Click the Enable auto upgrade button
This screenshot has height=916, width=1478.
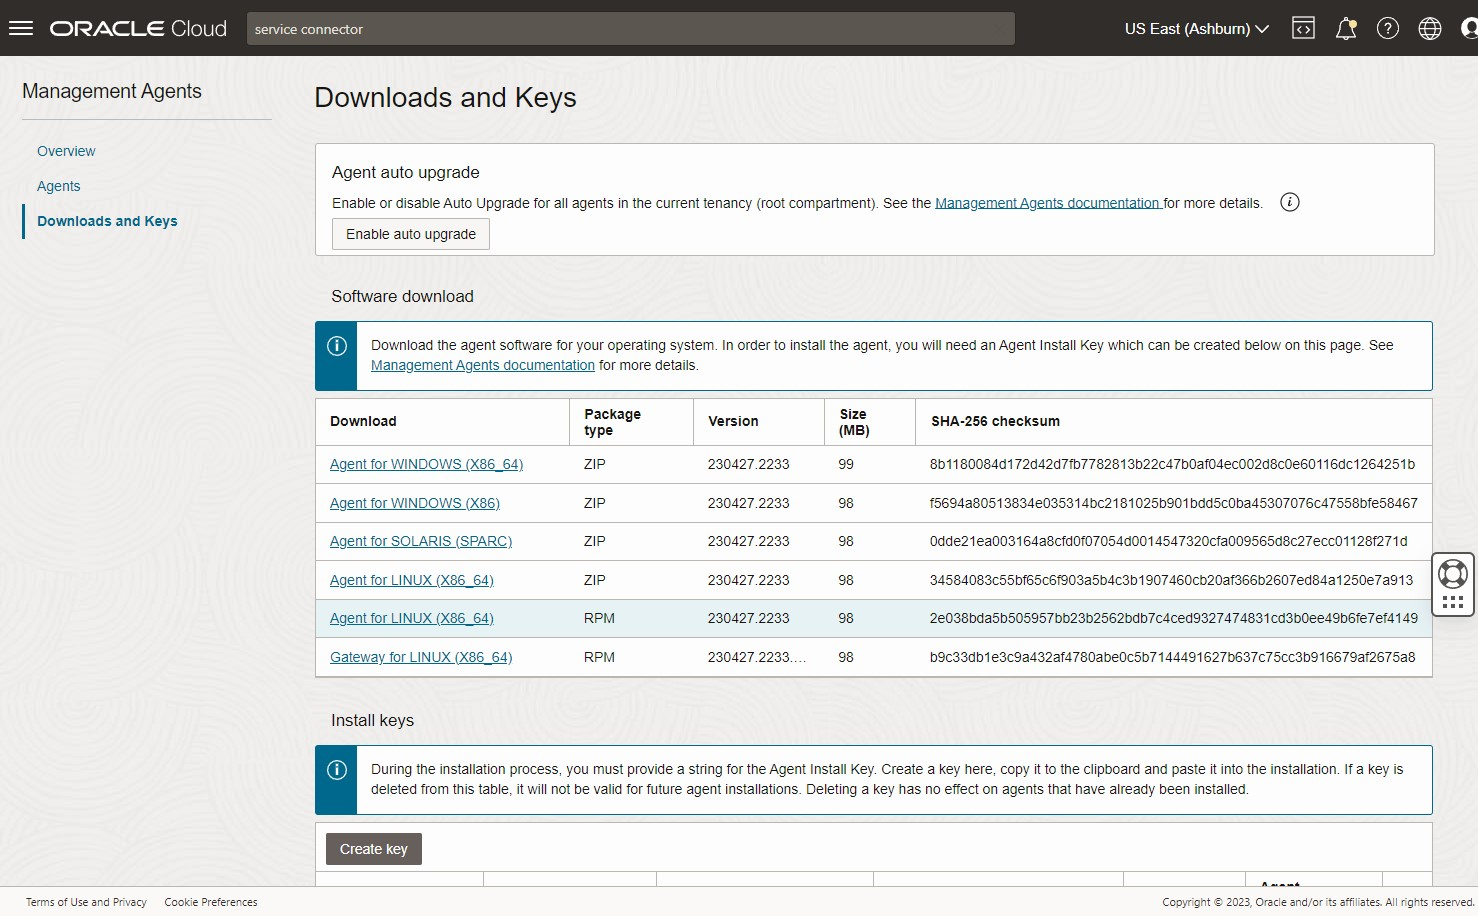[x=411, y=234]
